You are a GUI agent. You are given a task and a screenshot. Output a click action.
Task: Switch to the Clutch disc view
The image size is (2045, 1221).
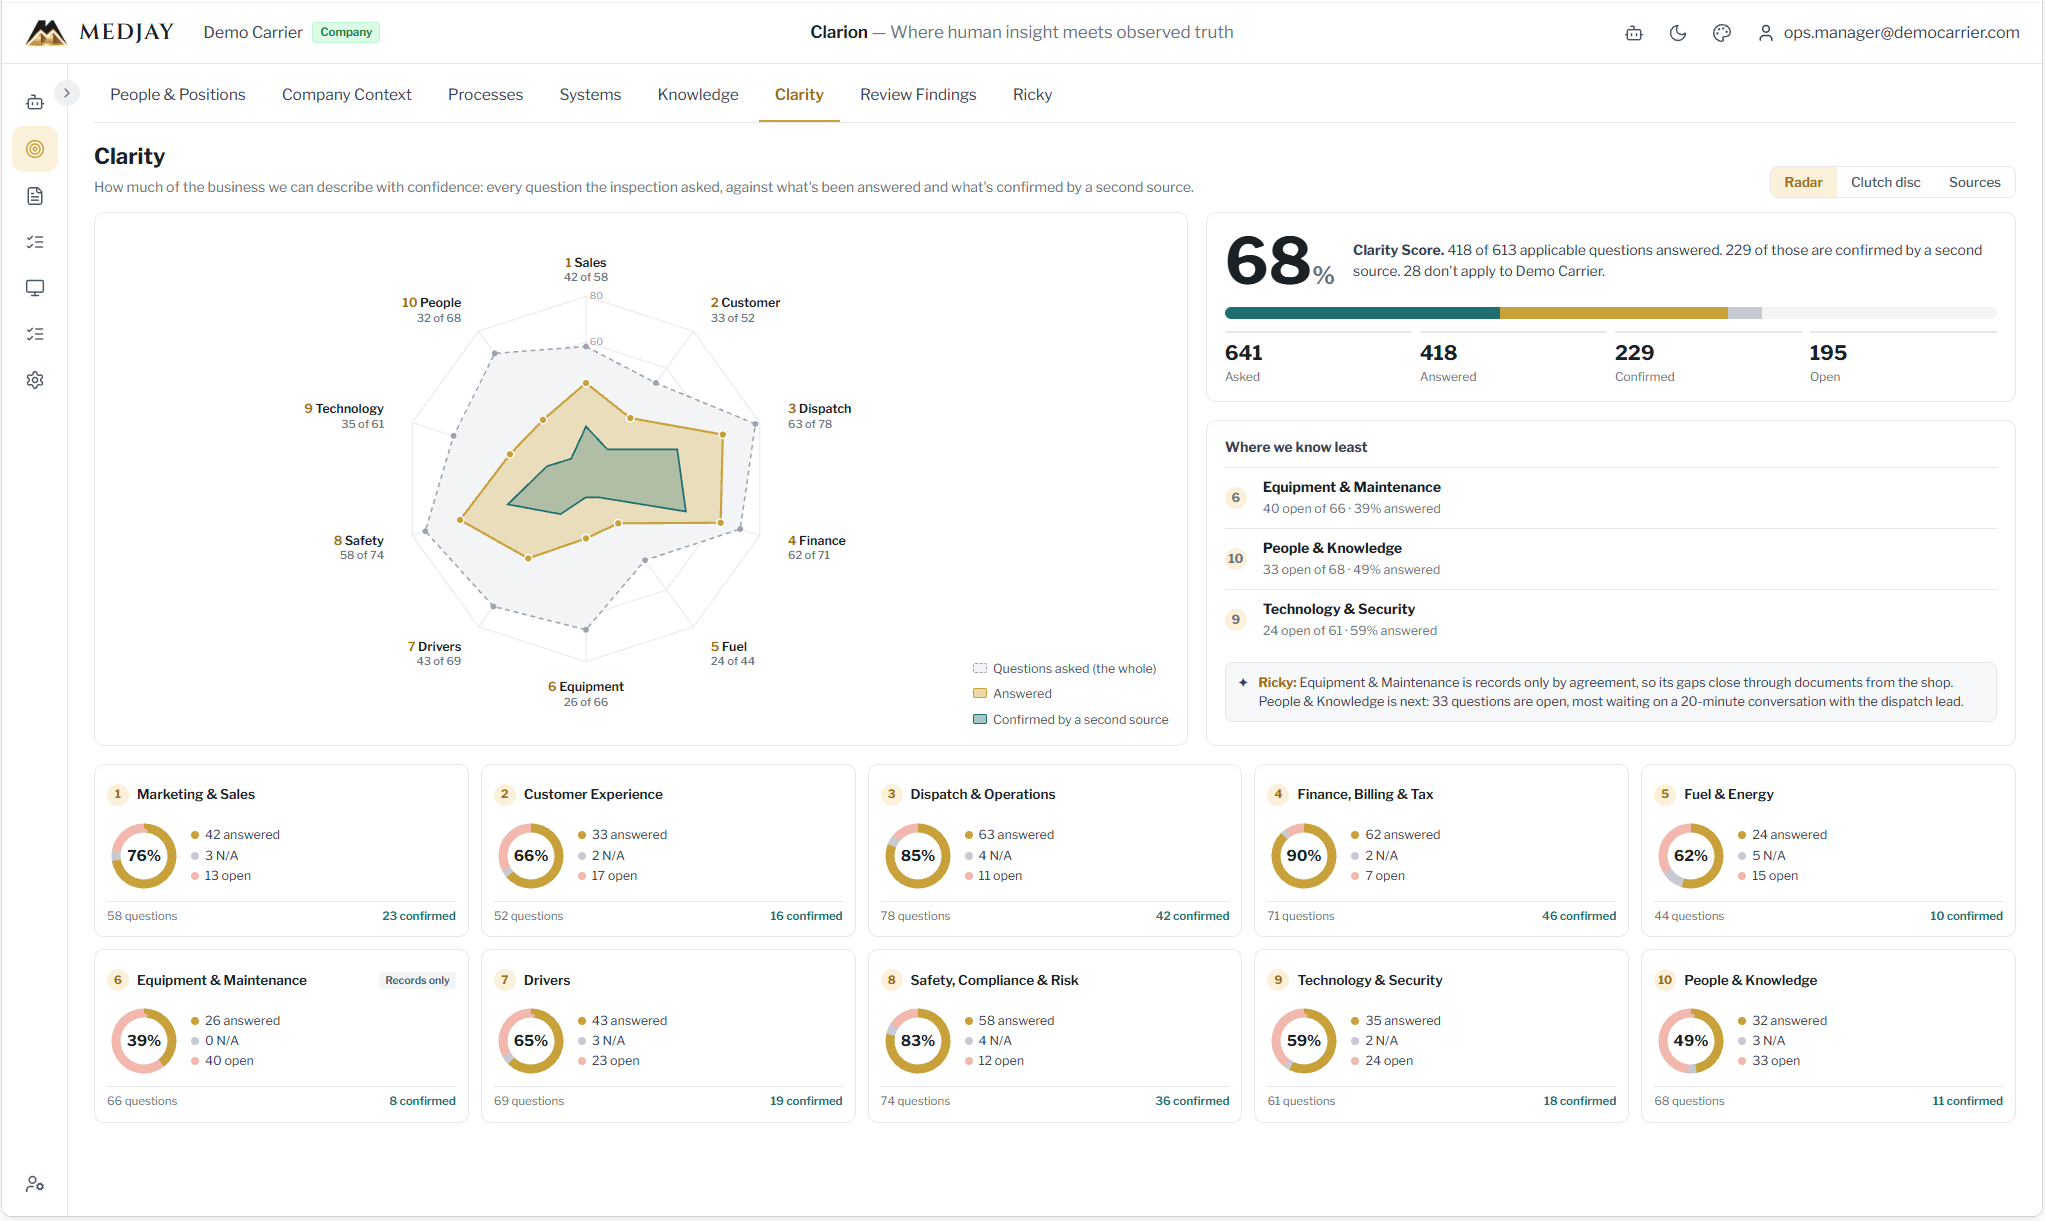1885,182
